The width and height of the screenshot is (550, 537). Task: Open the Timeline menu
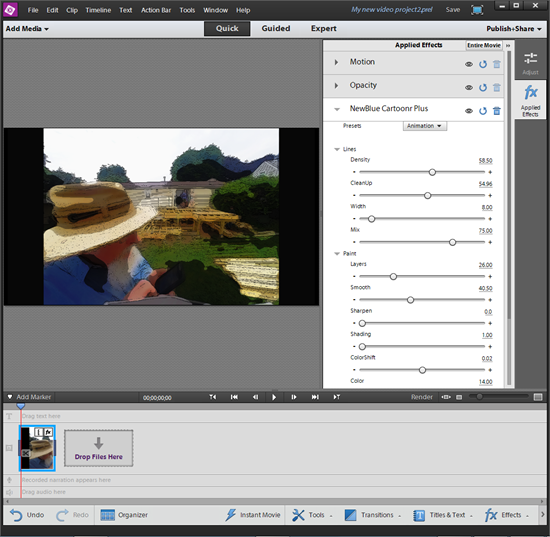click(x=98, y=10)
